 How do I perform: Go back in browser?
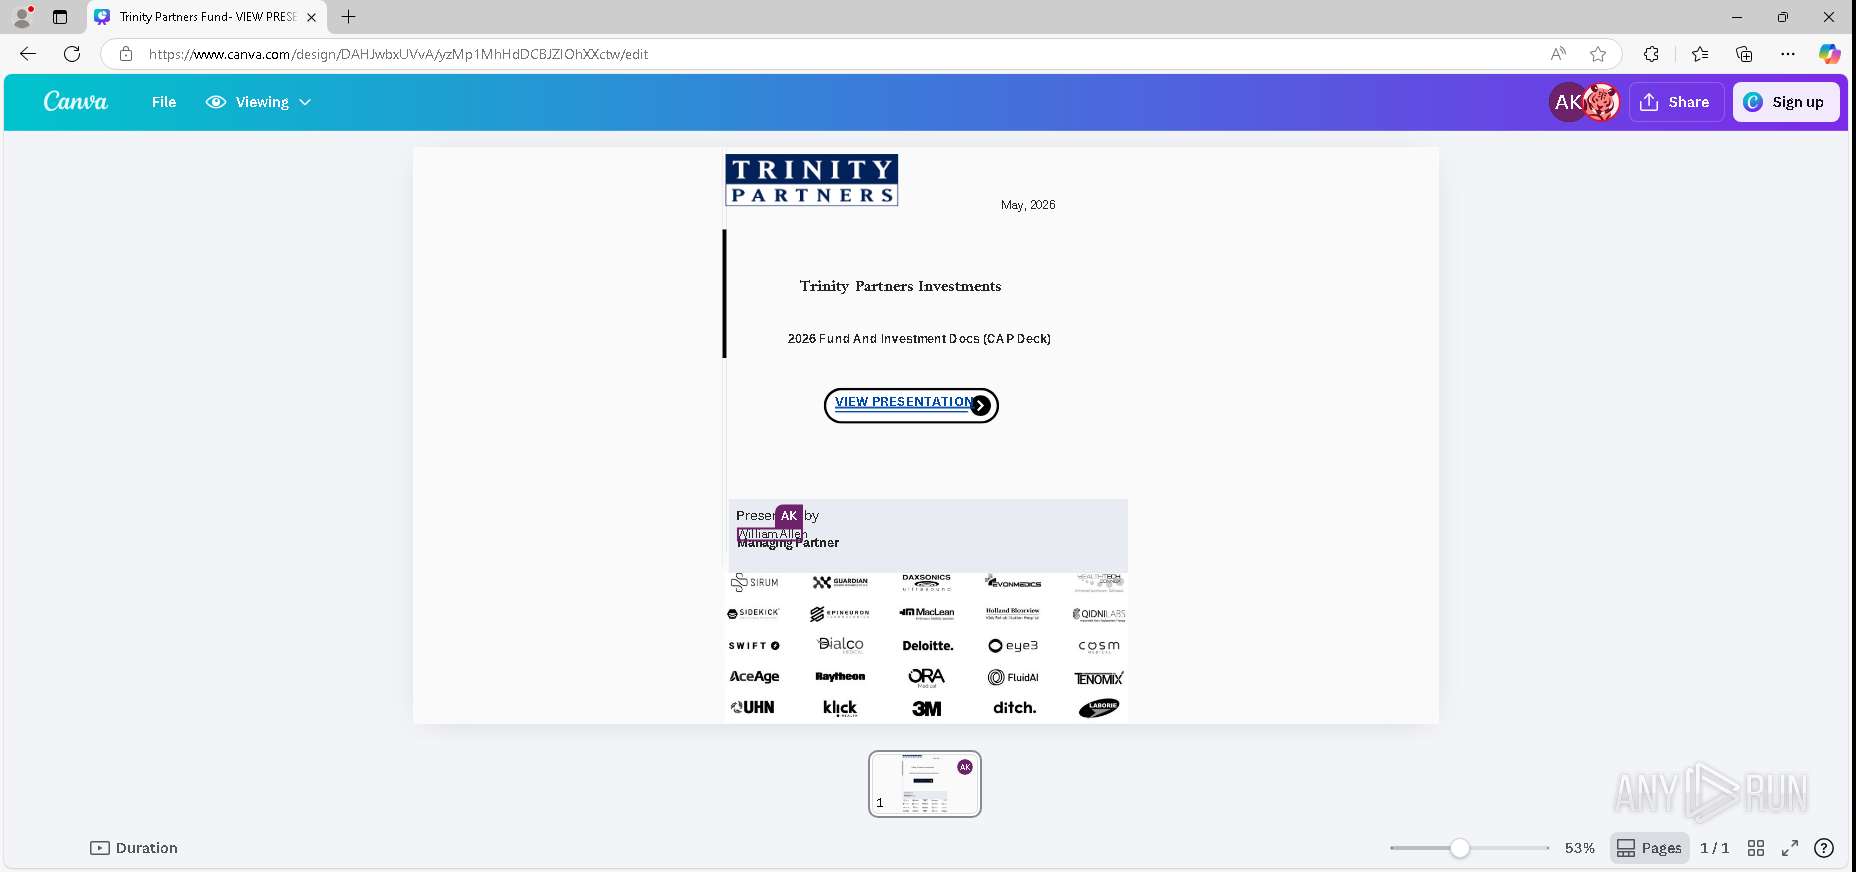(28, 54)
